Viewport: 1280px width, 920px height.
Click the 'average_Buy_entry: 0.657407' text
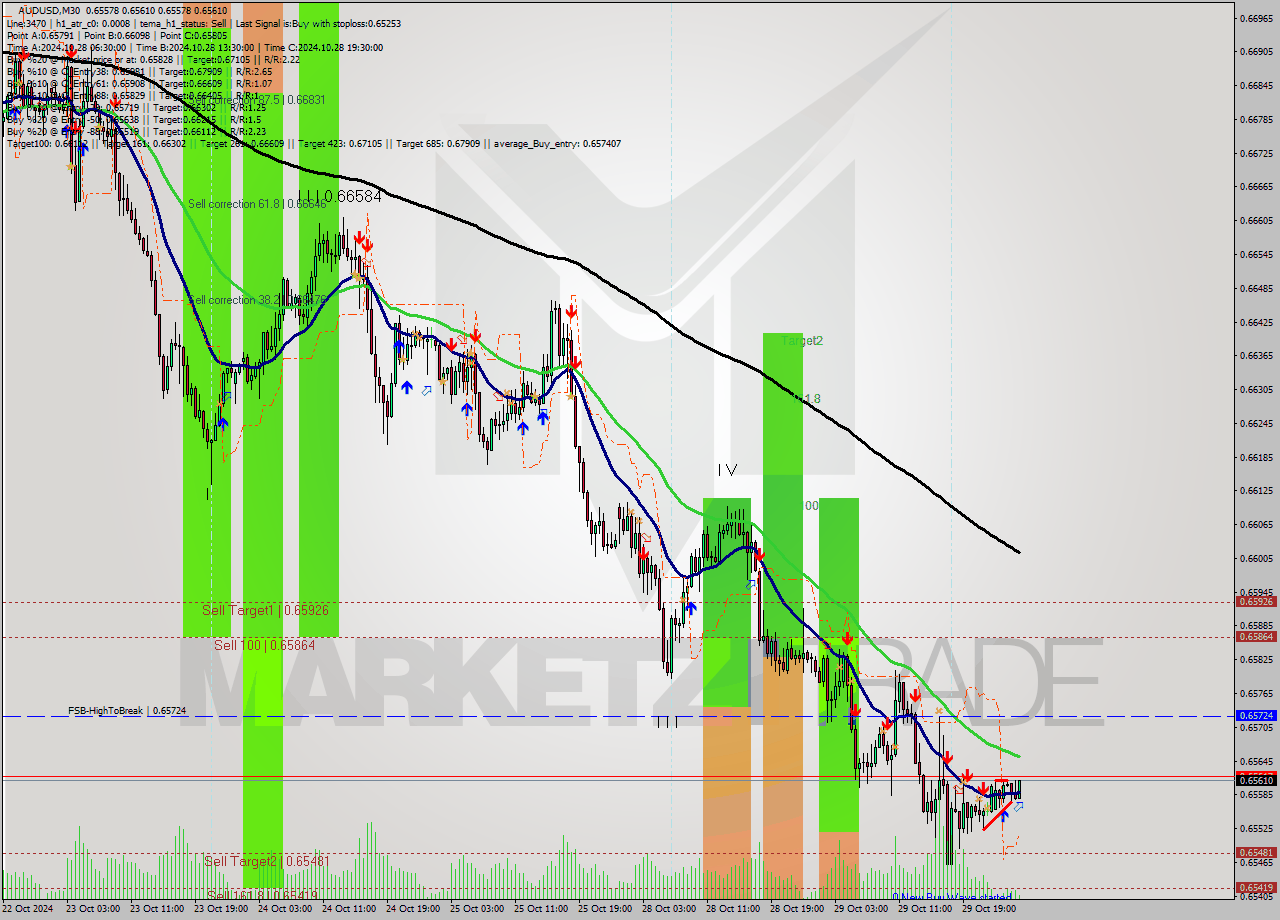click(x=556, y=143)
